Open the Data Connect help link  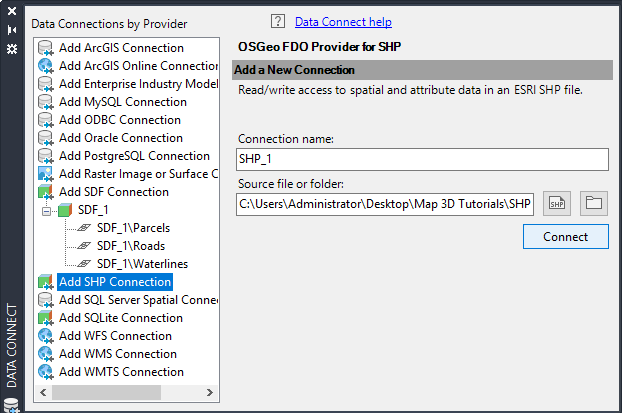[343, 22]
